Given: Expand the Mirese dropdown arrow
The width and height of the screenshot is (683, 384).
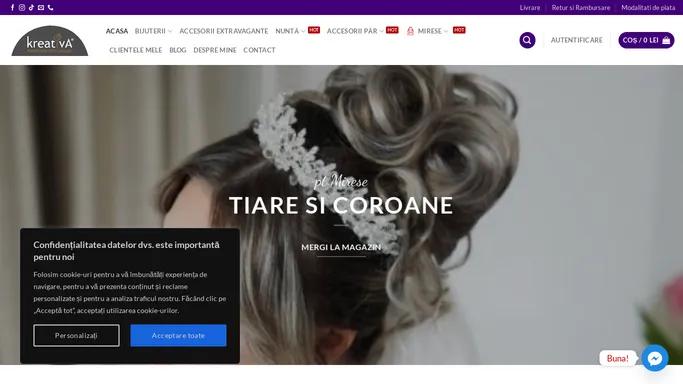Looking at the screenshot, I should pos(446,31).
